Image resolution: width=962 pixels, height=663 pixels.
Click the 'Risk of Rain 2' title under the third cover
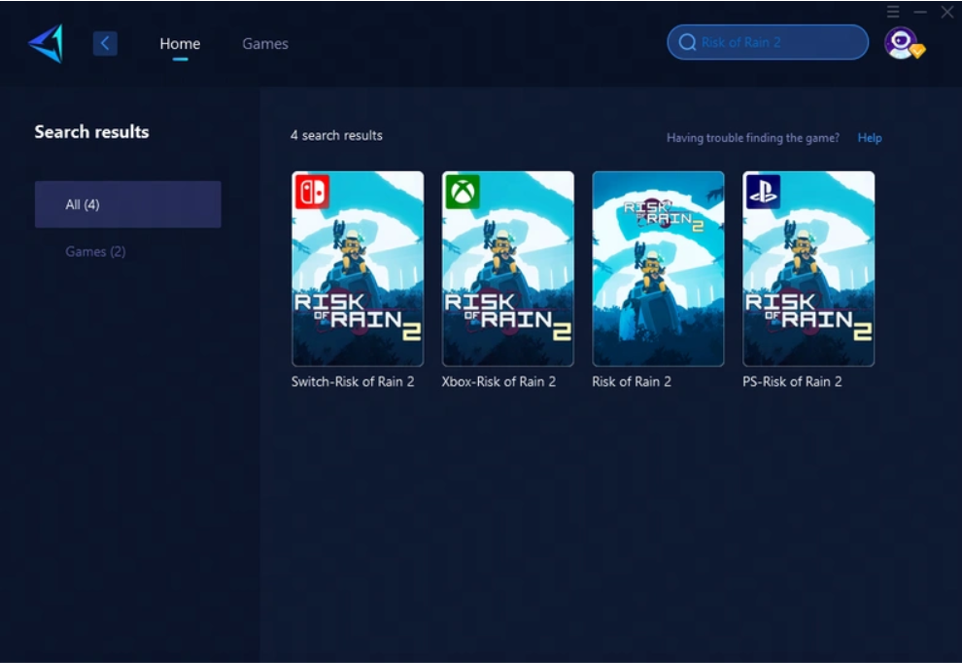[631, 381]
